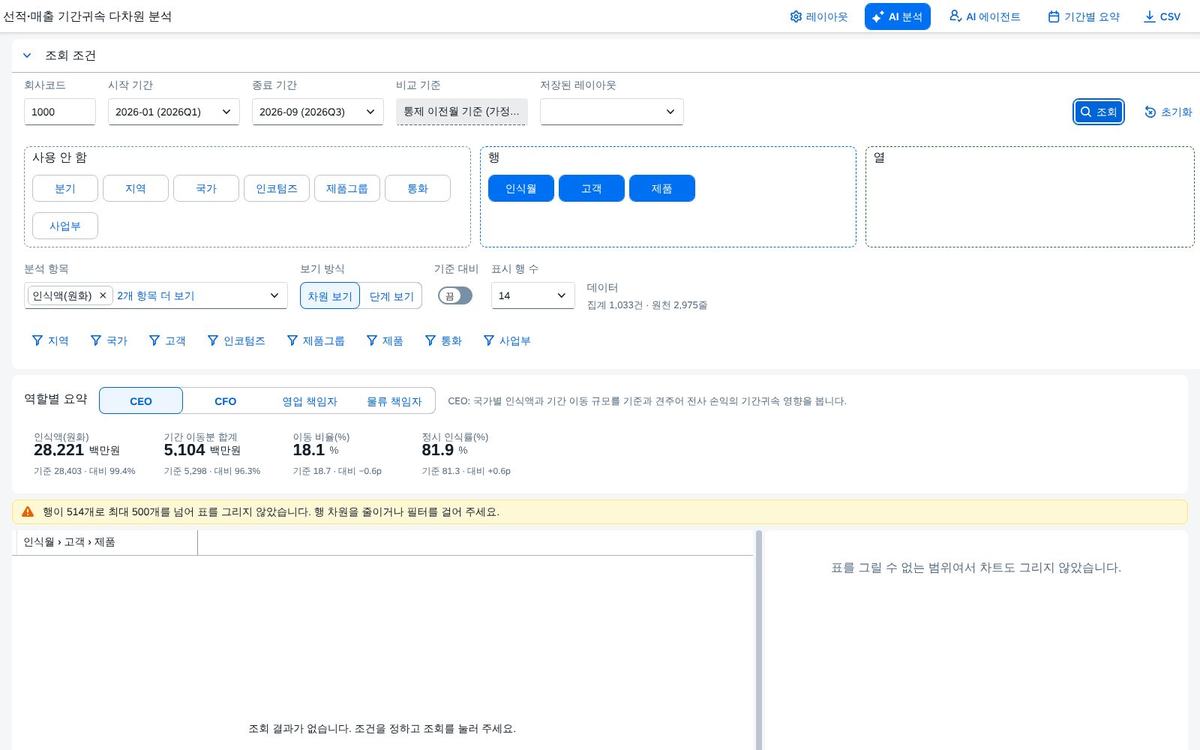Click the 2개 항목 더 보기 text
The height and width of the screenshot is (750, 1200).
point(155,296)
